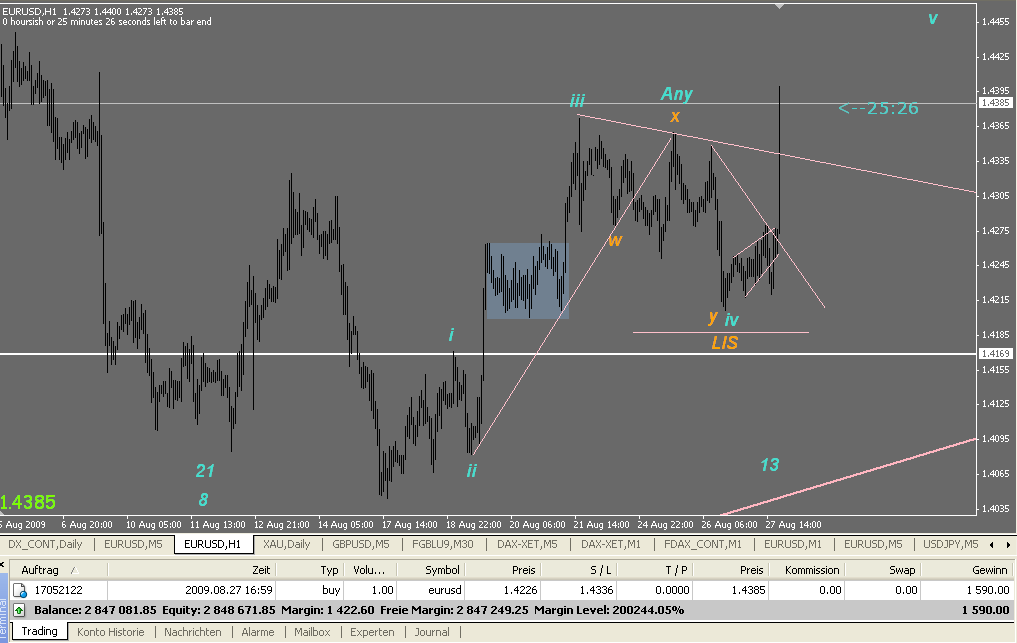Click the Symbol column header
This screenshot has height=643, width=1017.
click(x=441, y=569)
